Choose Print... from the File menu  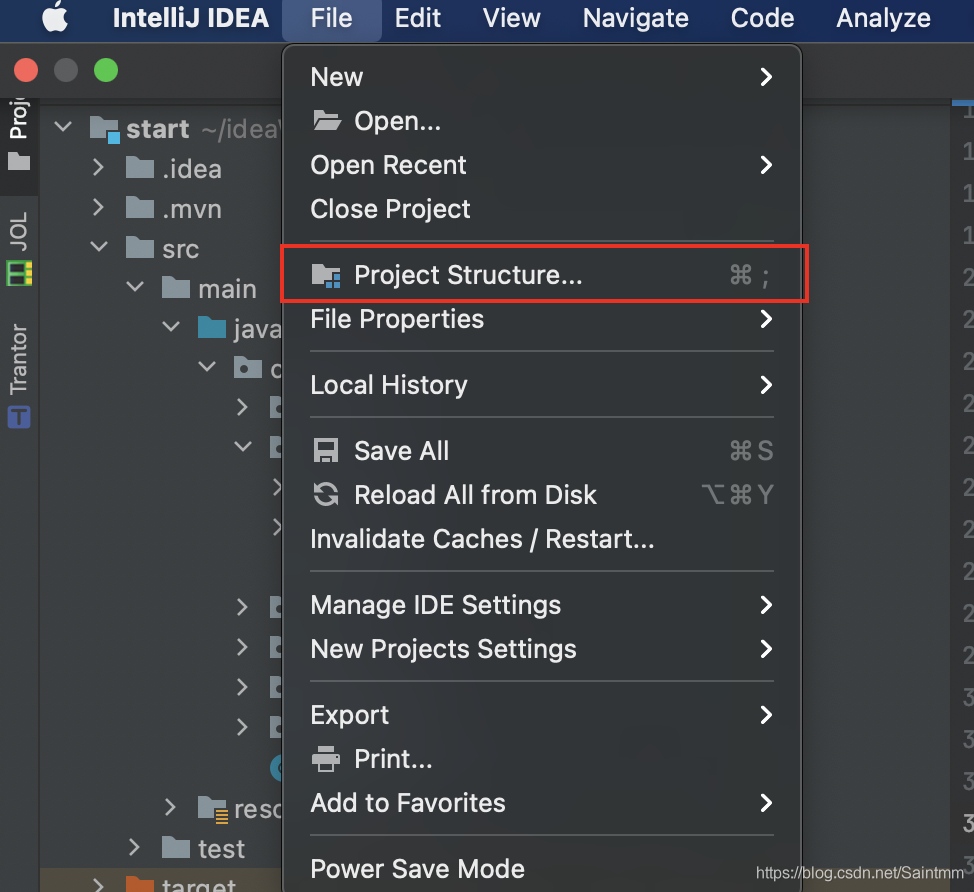coord(542,759)
